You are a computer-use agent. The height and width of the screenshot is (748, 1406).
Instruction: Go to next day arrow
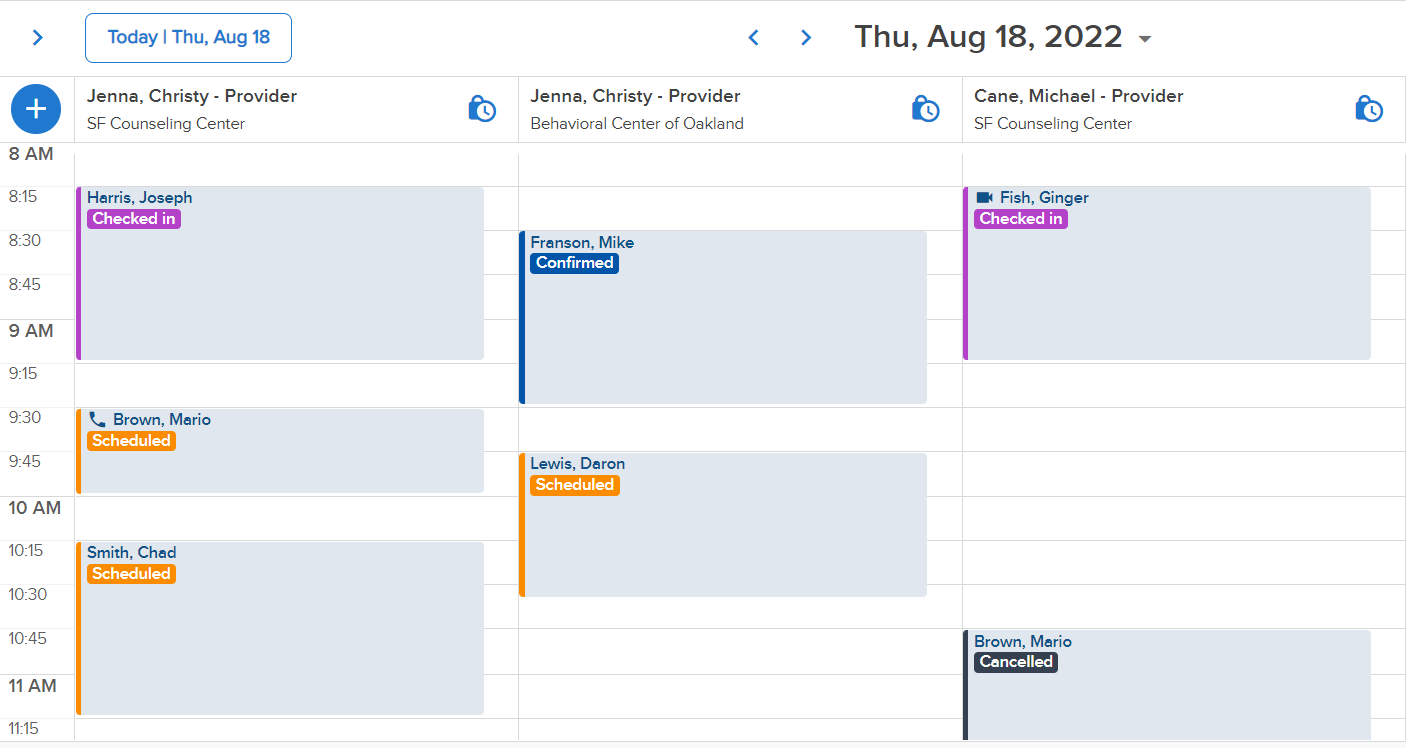click(x=806, y=38)
